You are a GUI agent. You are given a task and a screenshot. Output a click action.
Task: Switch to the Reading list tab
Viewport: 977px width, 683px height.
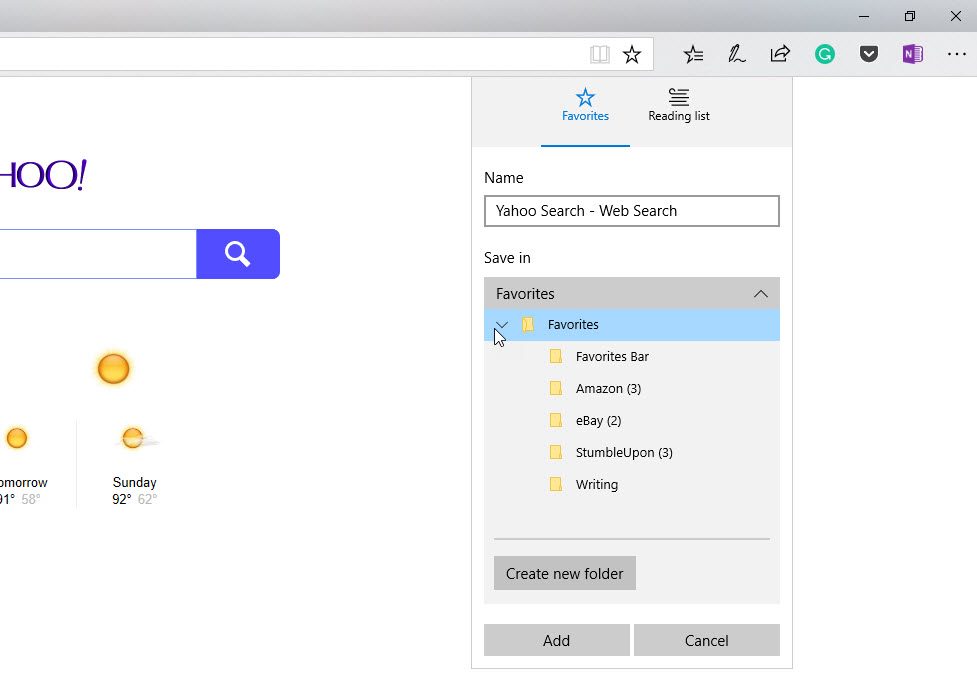[679, 105]
